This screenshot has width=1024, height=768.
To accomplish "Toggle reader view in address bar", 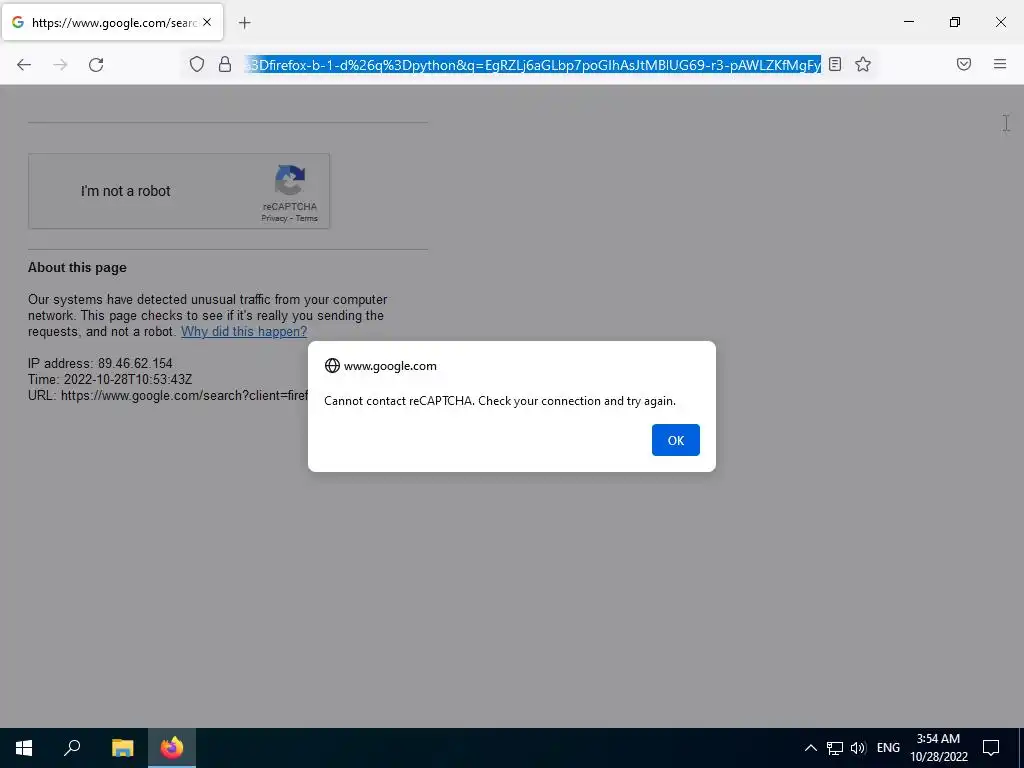I will pos(835,64).
